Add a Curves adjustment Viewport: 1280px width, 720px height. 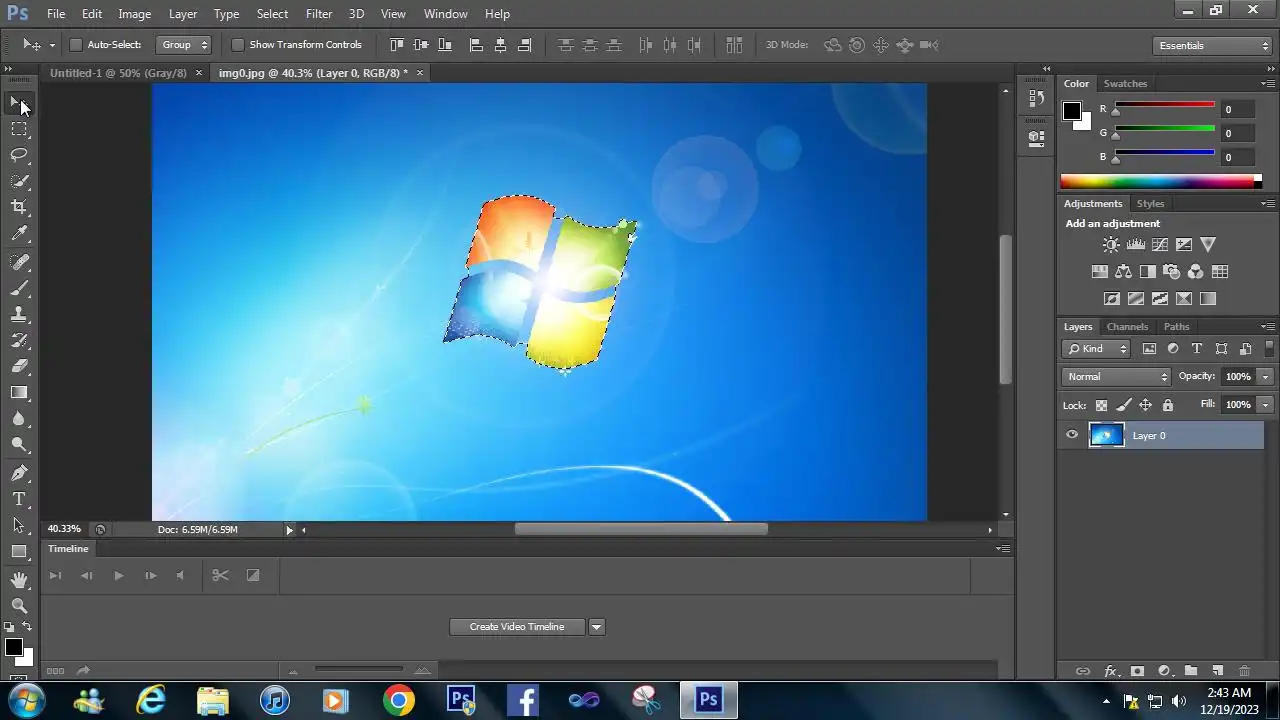click(1160, 244)
